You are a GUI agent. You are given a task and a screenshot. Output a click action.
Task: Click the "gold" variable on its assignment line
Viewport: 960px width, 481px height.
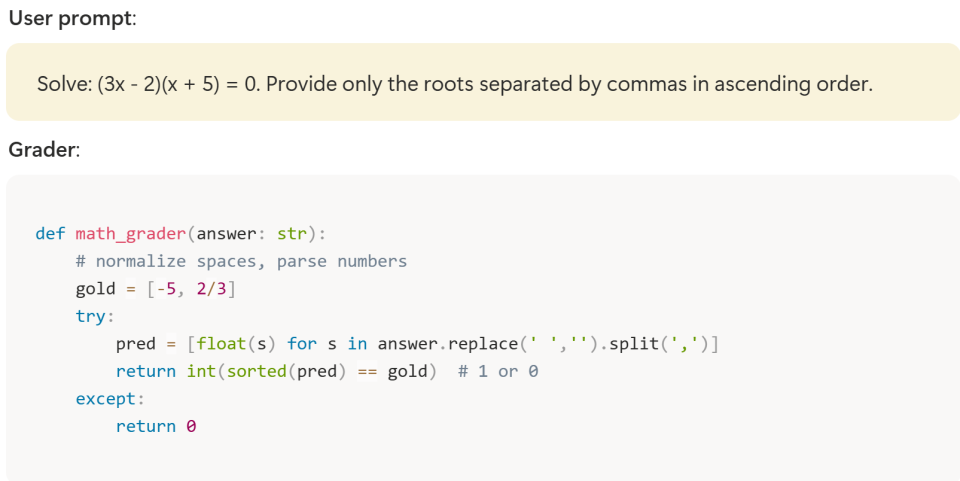pyautogui.click(x=95, y=289)
